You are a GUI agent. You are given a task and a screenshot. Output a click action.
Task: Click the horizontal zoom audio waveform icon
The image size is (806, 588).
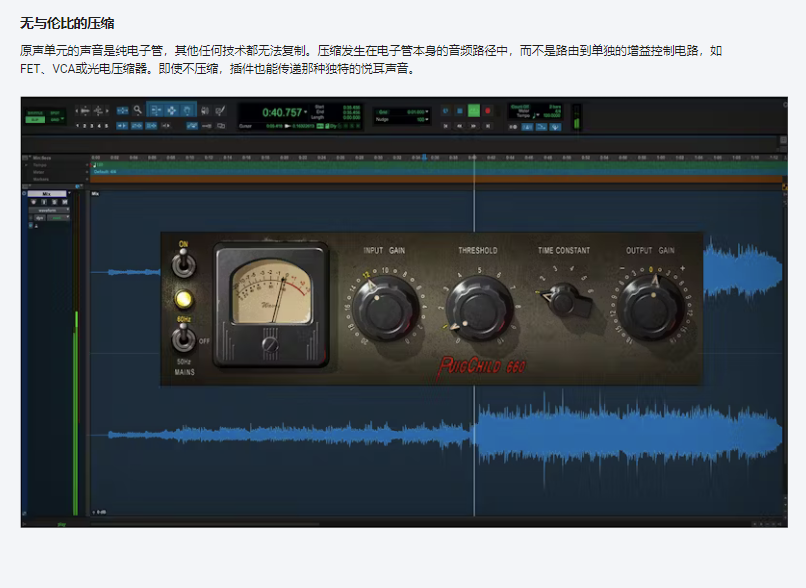(x=85, y=111)
